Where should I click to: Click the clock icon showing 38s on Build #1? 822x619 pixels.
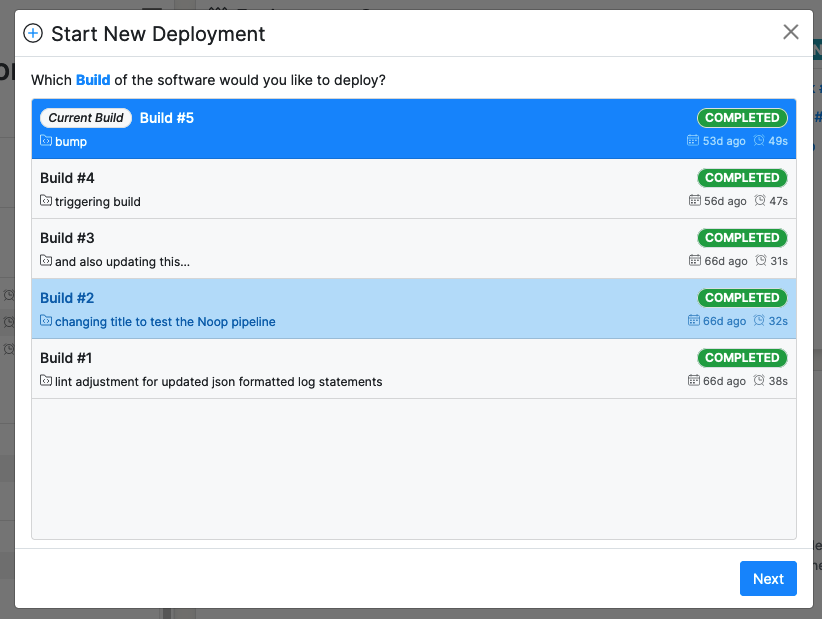click(758, 381)
